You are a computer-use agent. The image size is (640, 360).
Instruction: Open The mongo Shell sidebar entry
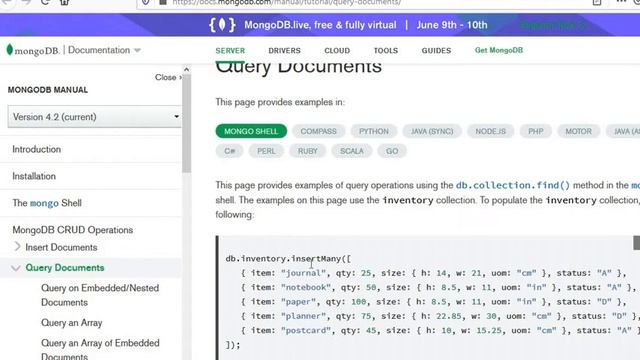pyautogui.click(x=47, y=203)
